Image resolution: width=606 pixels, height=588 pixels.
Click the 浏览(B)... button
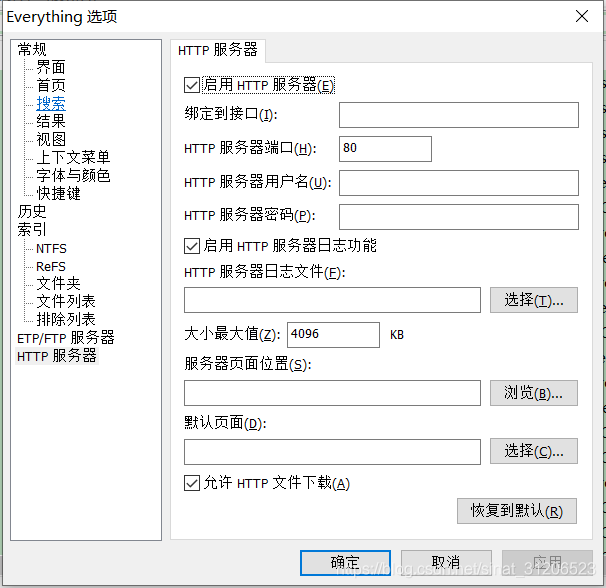[534, 393]
